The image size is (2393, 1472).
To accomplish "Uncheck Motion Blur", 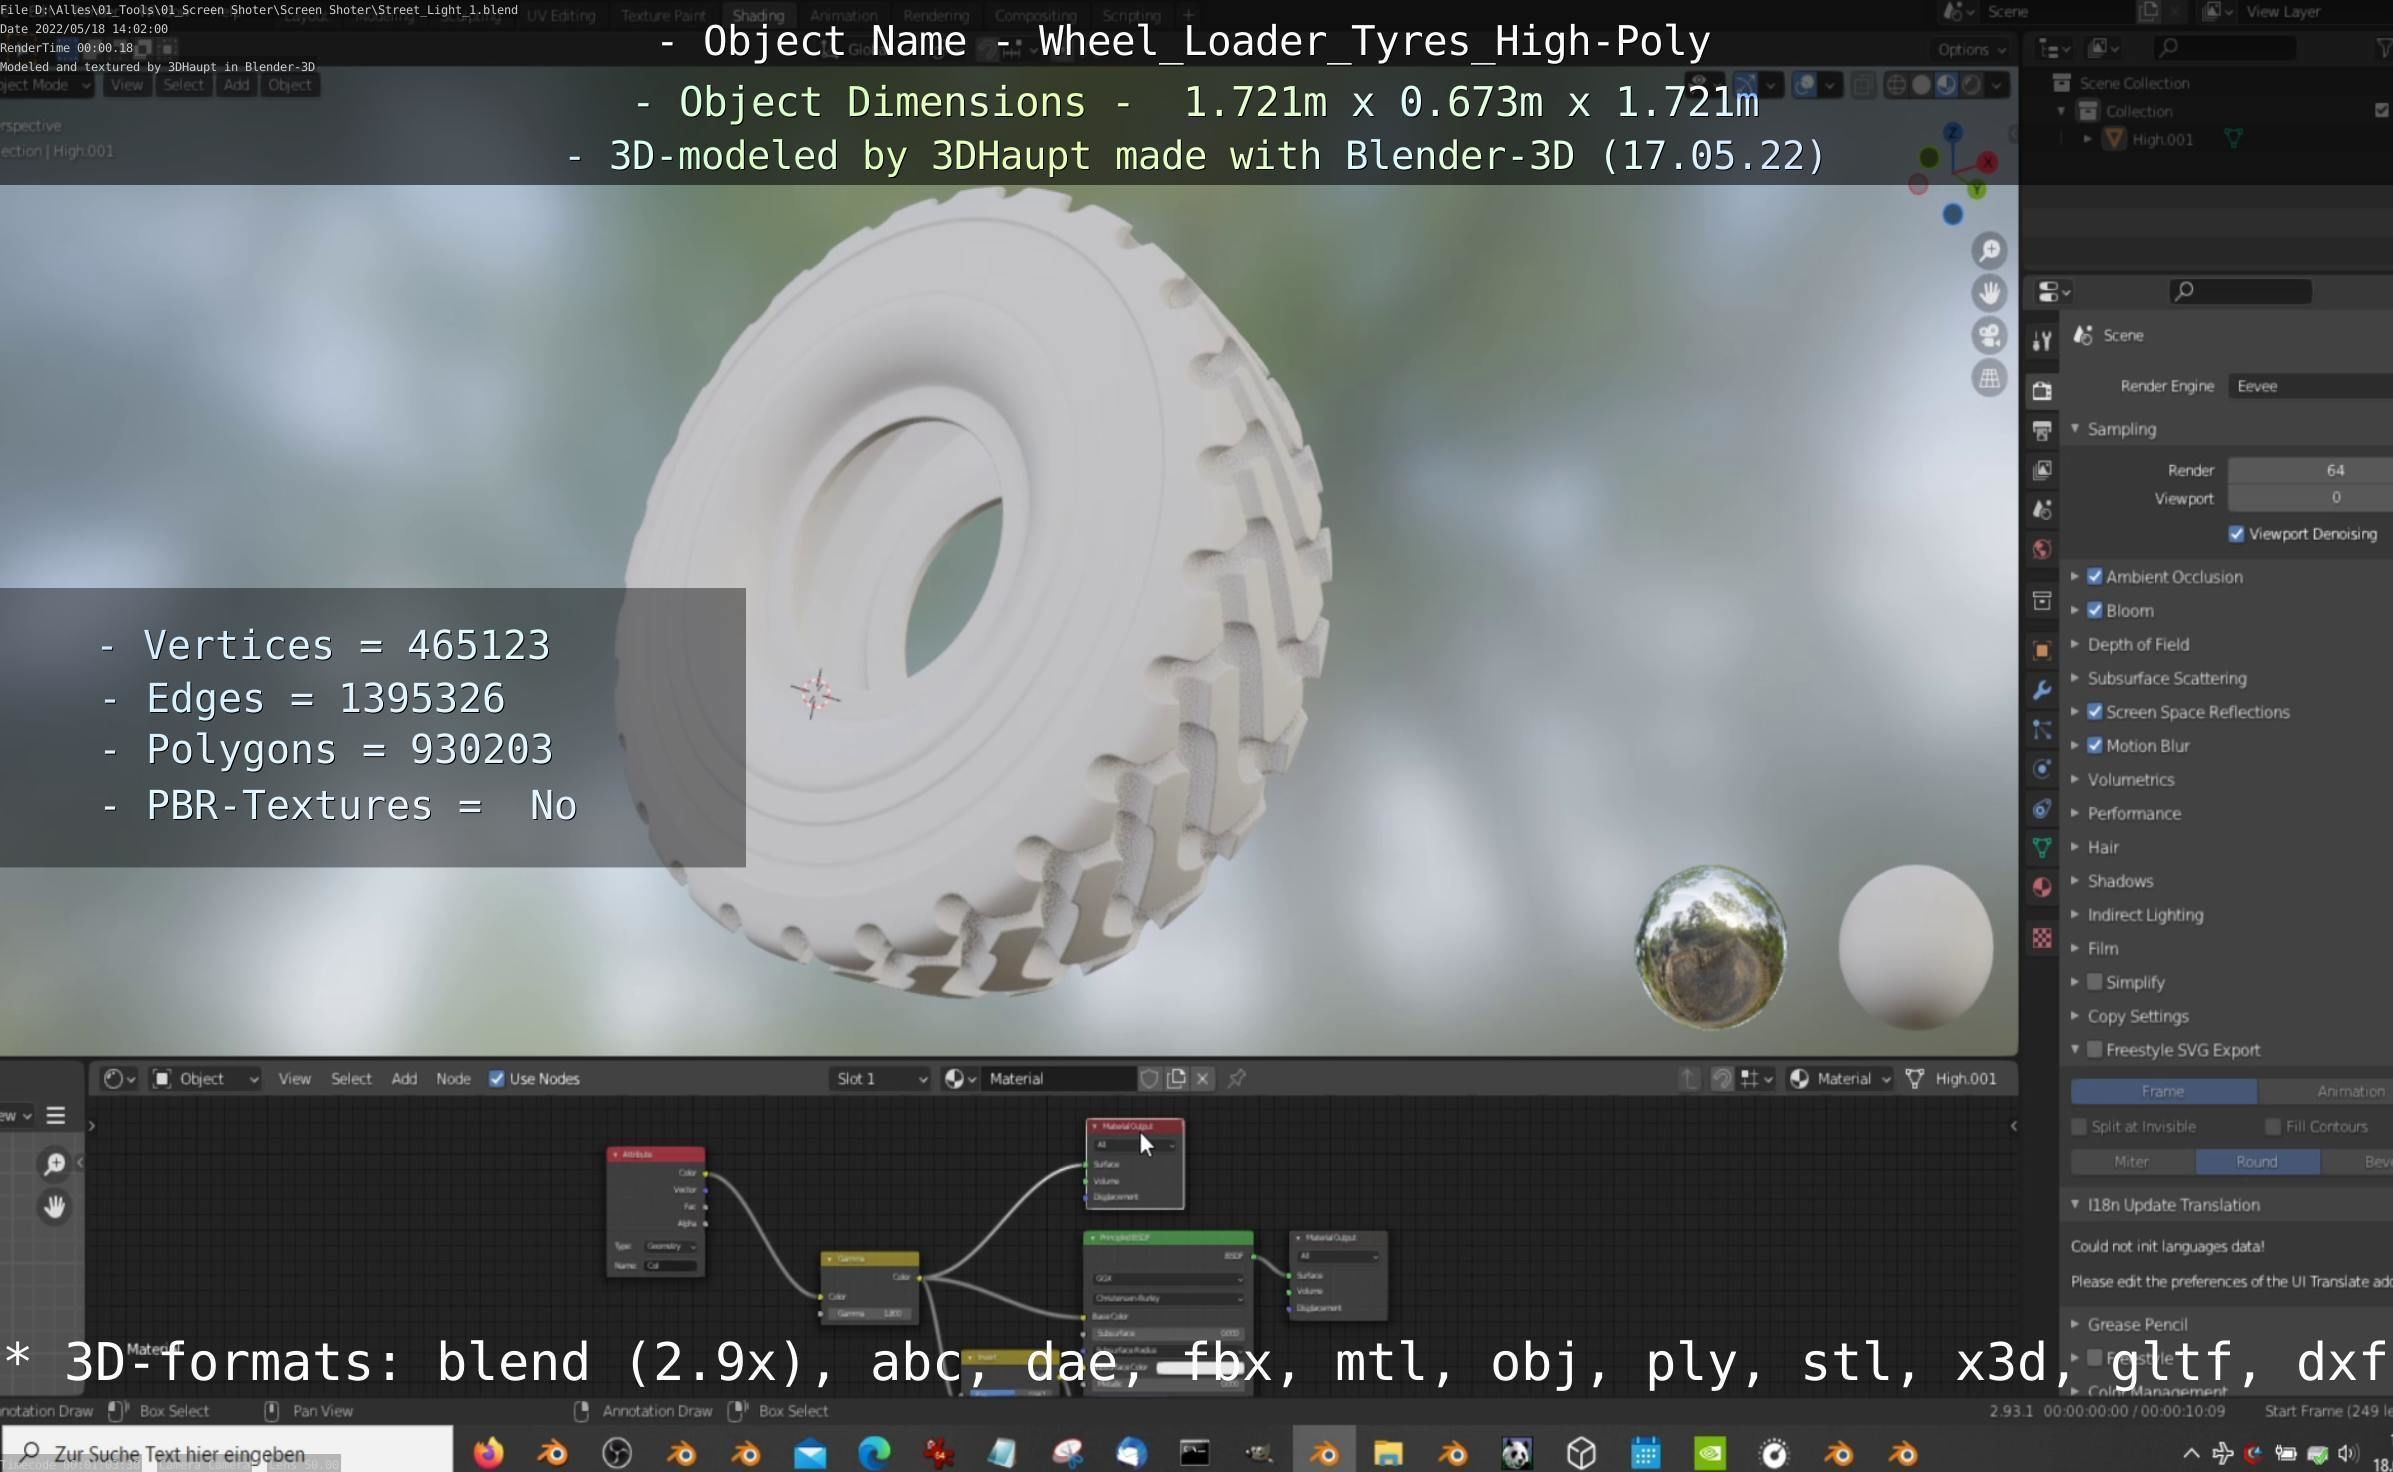I will pyautogui.click(x=2095, y=746).
